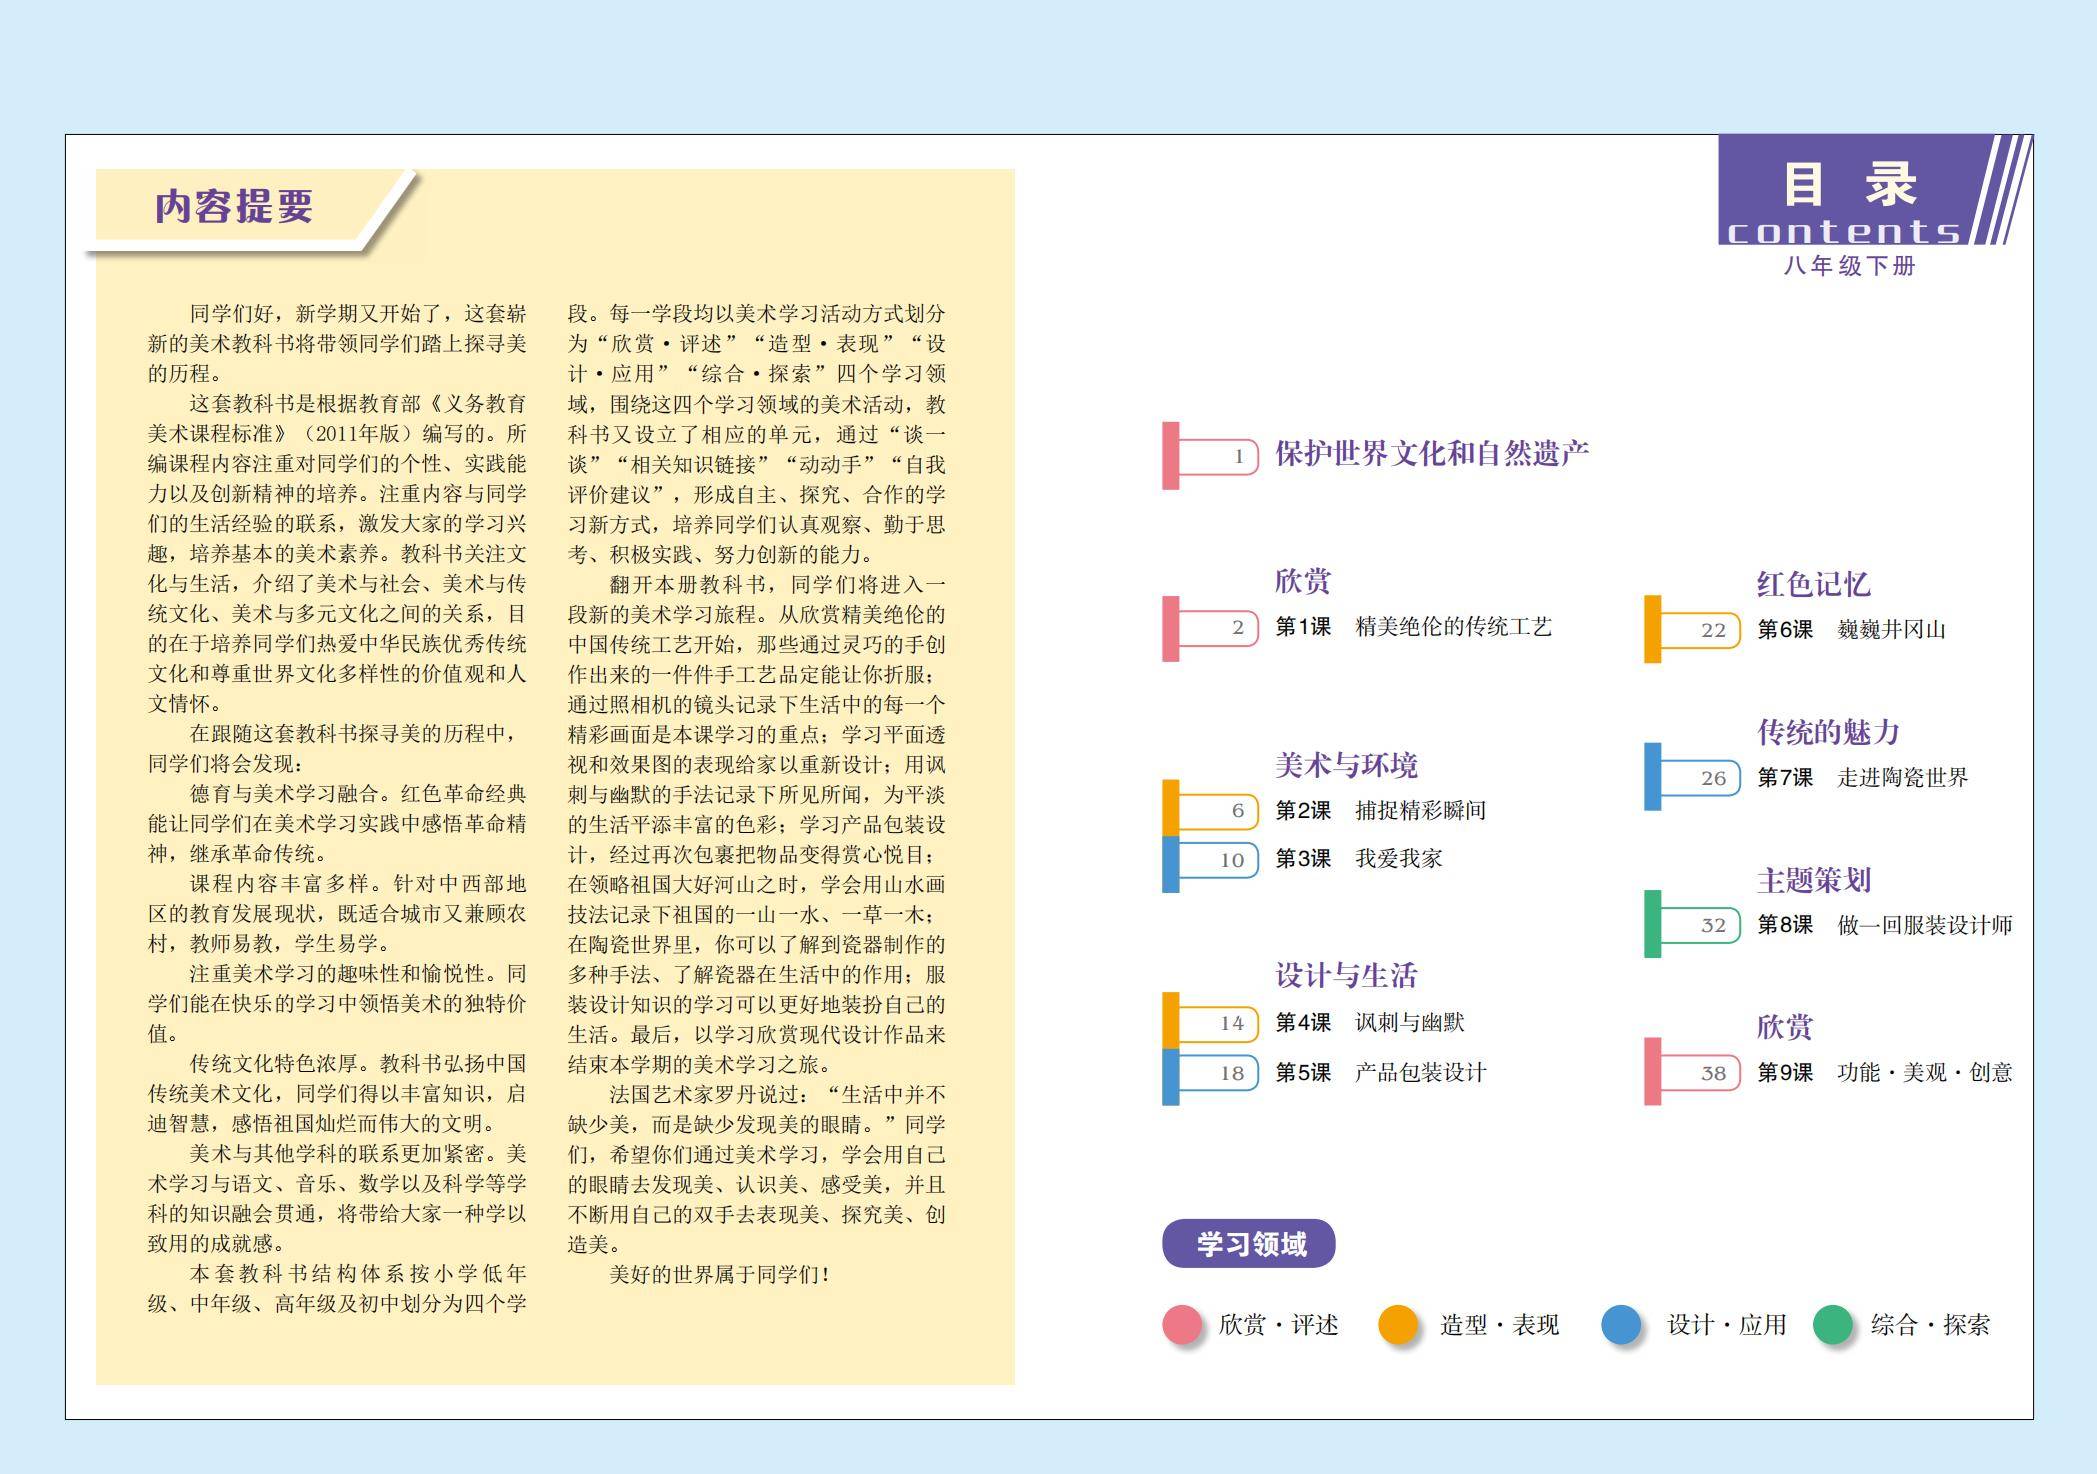This screenshot has height=1474, width=2097.
Task: Click the orange page 14 tab
Action: 1218,1023
